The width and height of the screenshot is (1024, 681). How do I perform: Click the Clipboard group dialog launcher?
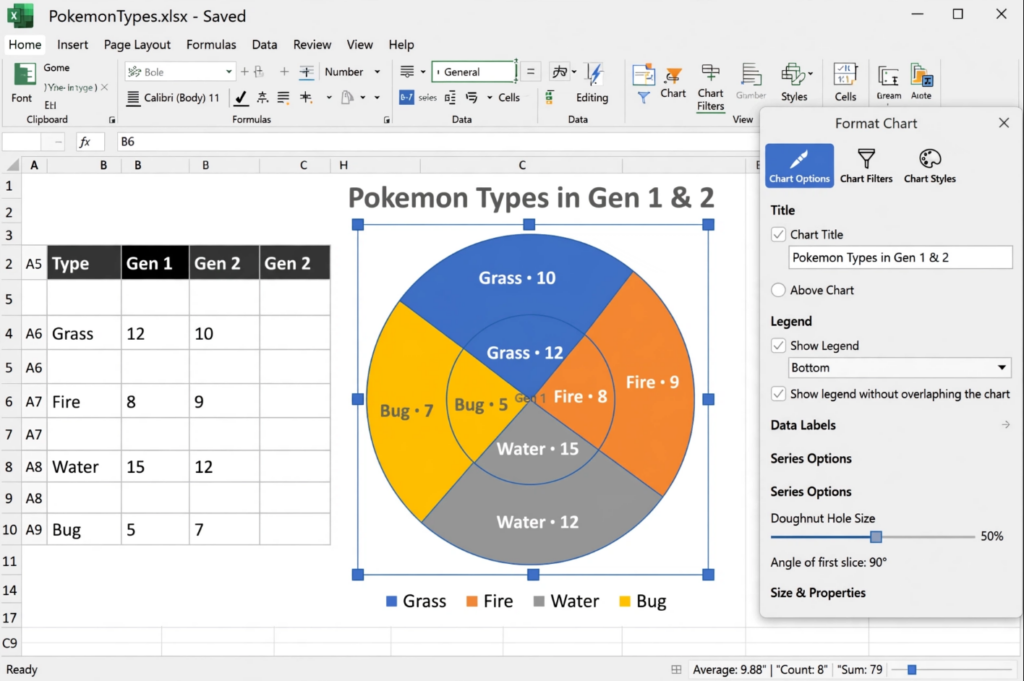point(112,120)
